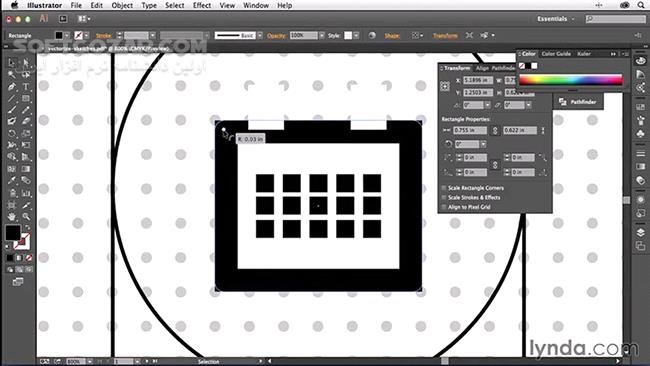Click the Stroke label link
This screenshot has height=366, width=650.
pyautogui.click(x=104, y=36)
